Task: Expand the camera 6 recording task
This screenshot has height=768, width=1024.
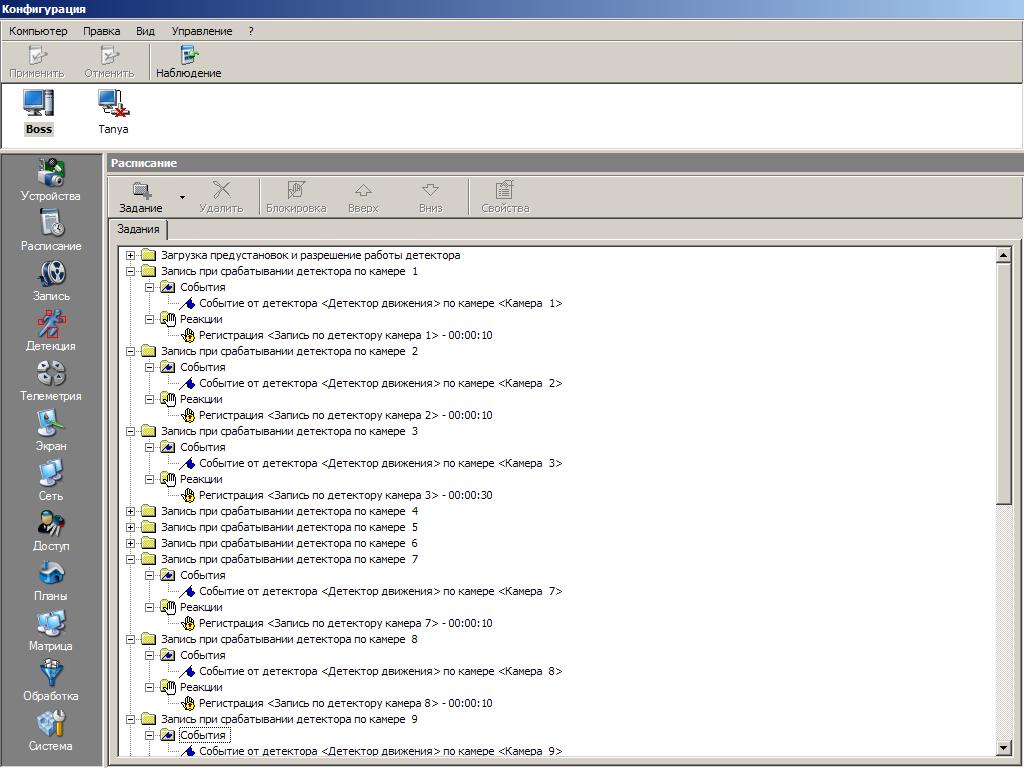Action: click(131, 543)
